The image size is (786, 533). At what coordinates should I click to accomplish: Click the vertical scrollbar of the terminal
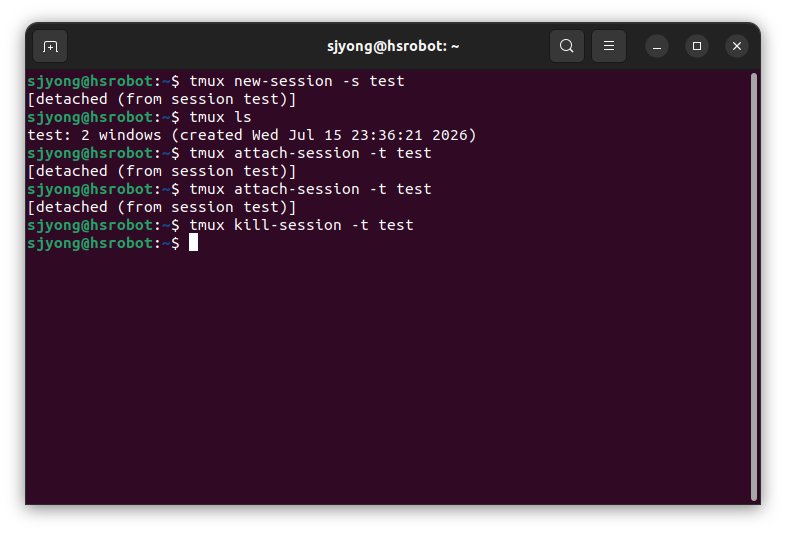pos(753,287)
